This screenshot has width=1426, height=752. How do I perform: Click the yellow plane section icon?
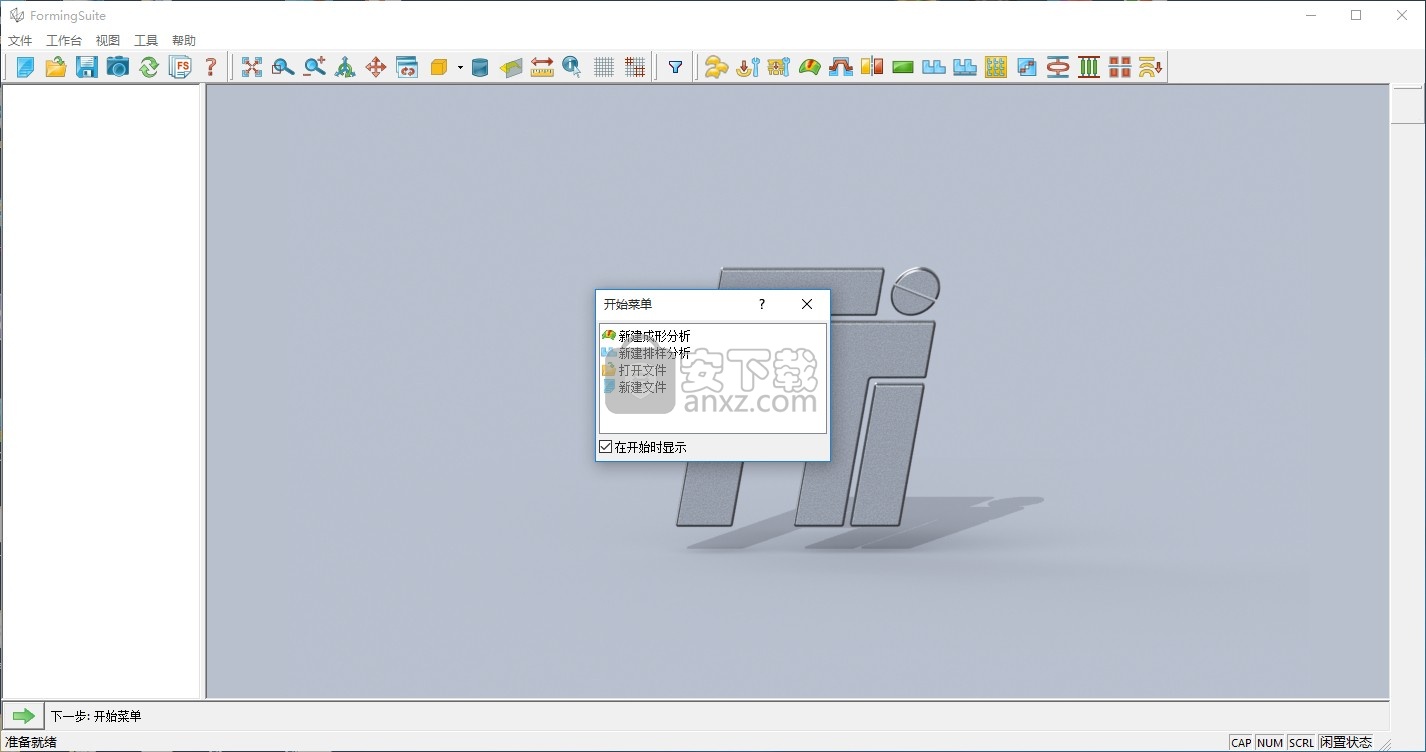[x=511, y=67]
